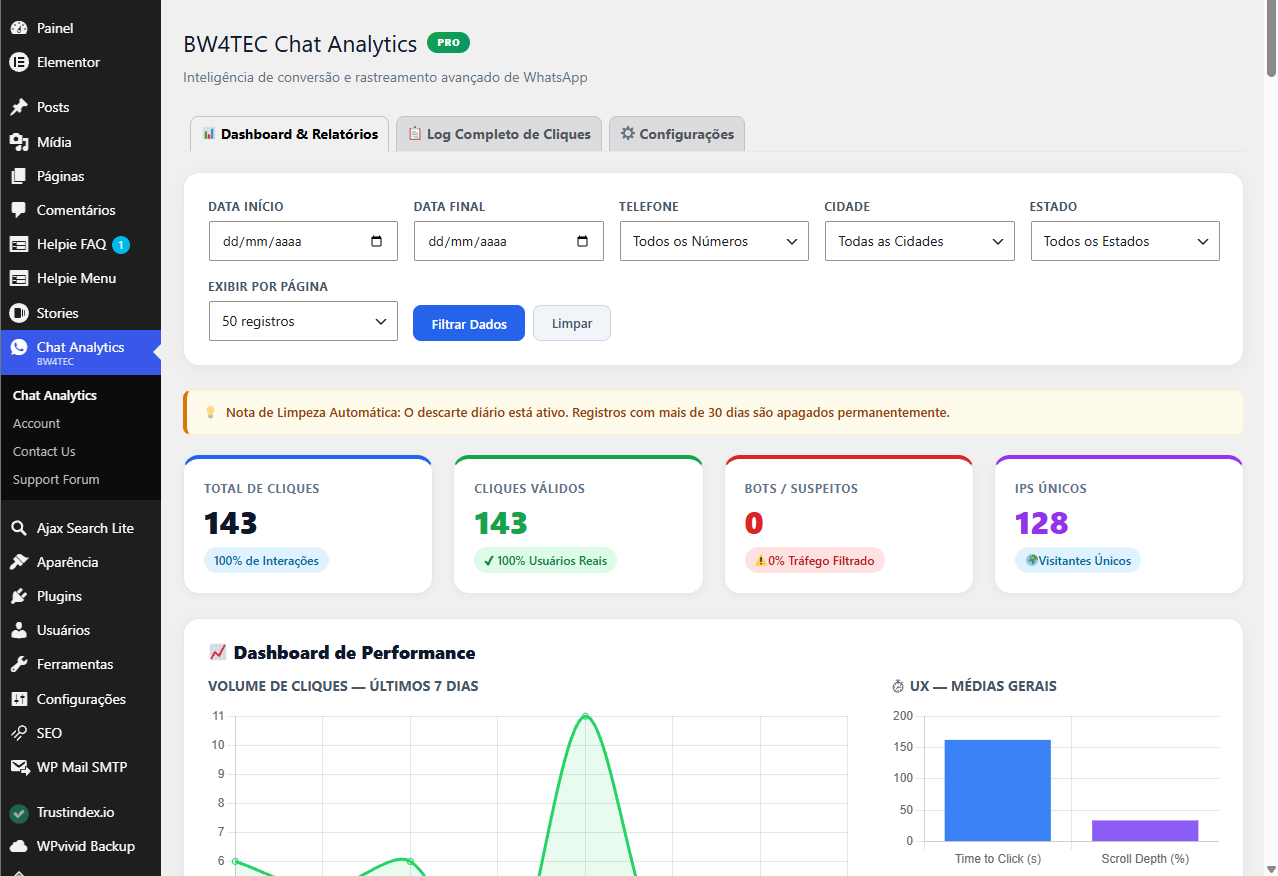Image resolution: width=1278 pixels, height=876 pixels.
Task: Click the line chart peak data point
Action: [585, 716]
